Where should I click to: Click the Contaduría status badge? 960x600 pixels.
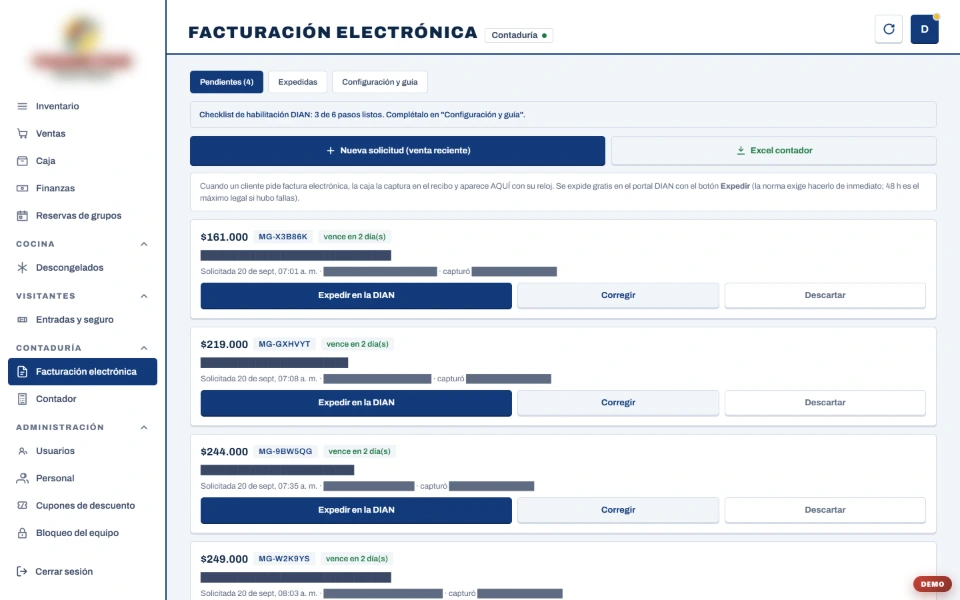pyautogui.click(x=519, y=36)
